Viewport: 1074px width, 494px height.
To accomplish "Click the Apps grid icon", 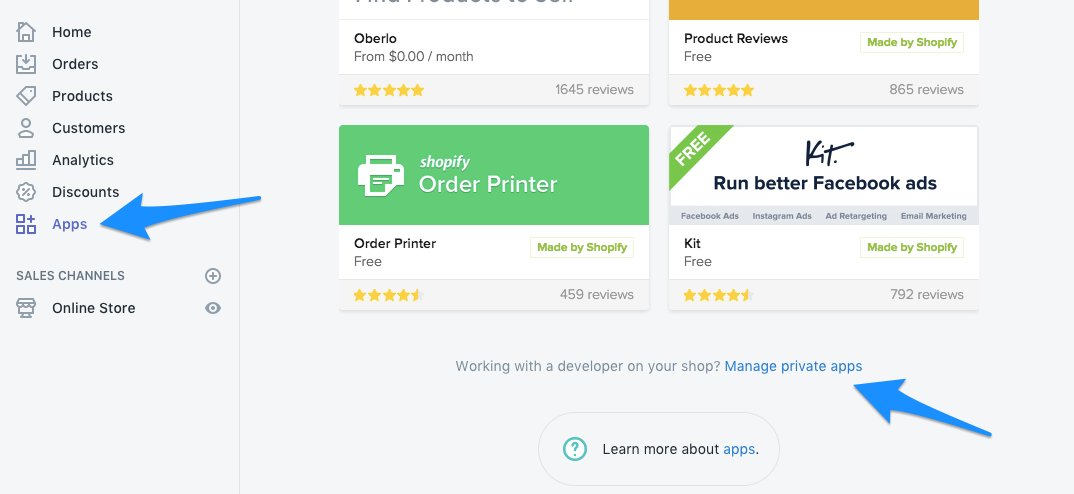I will (26, 224).
